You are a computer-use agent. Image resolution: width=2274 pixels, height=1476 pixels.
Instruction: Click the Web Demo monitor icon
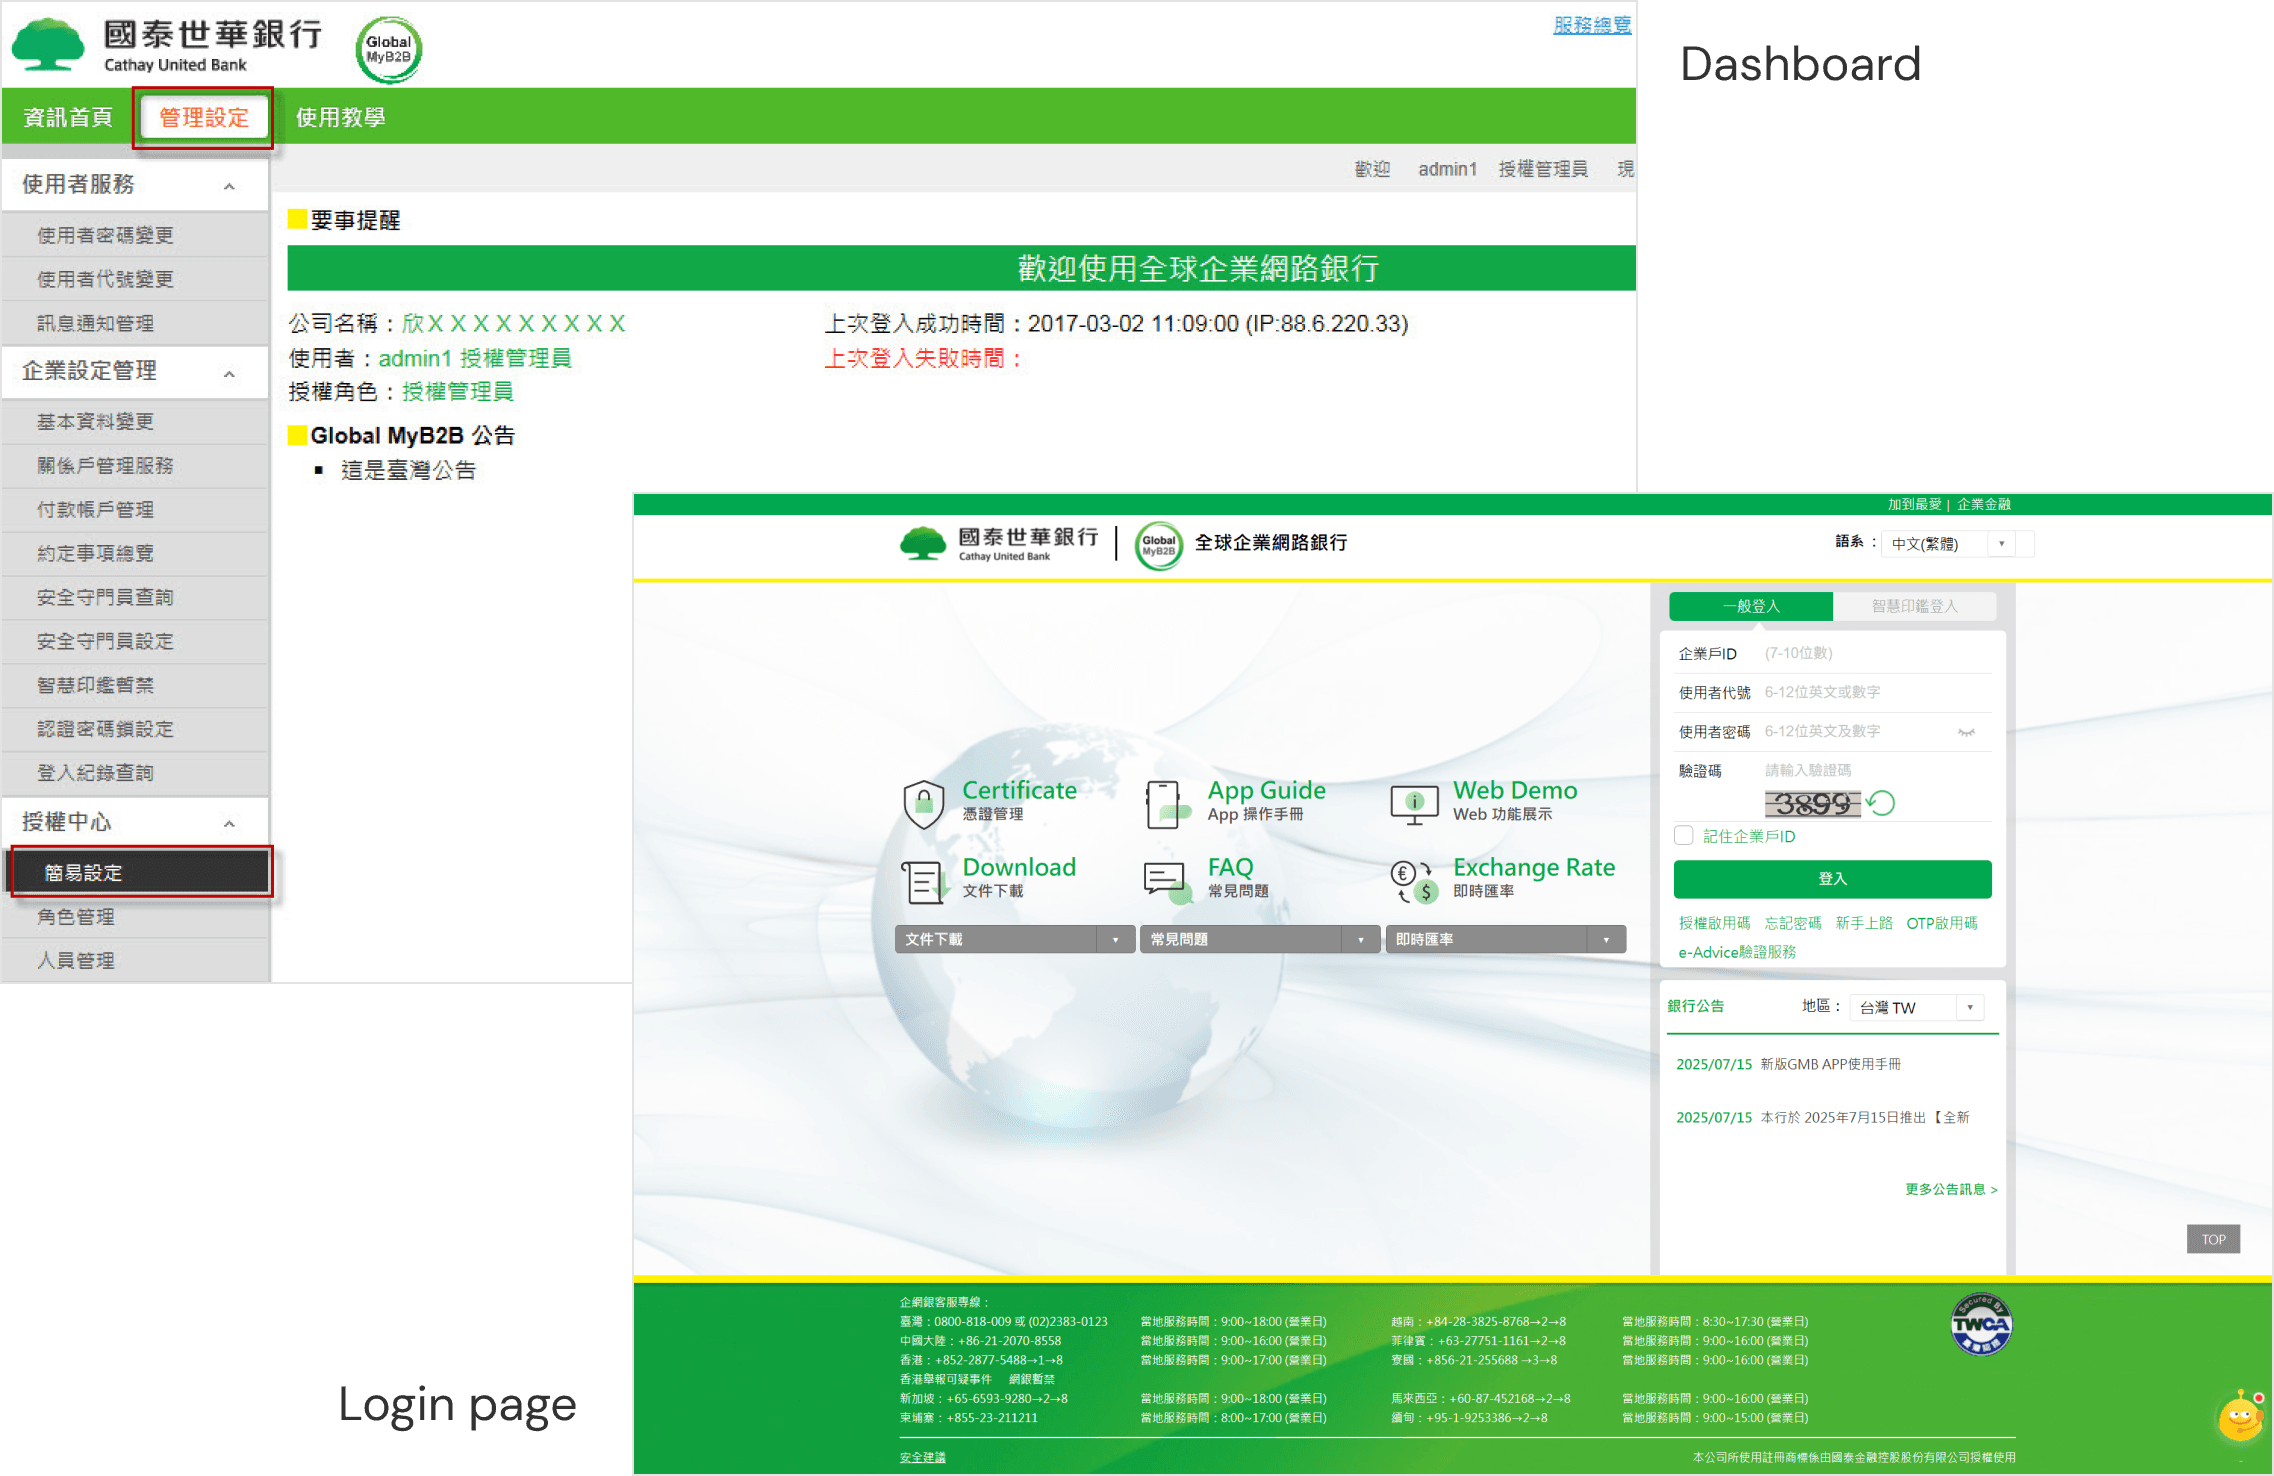1414,803
